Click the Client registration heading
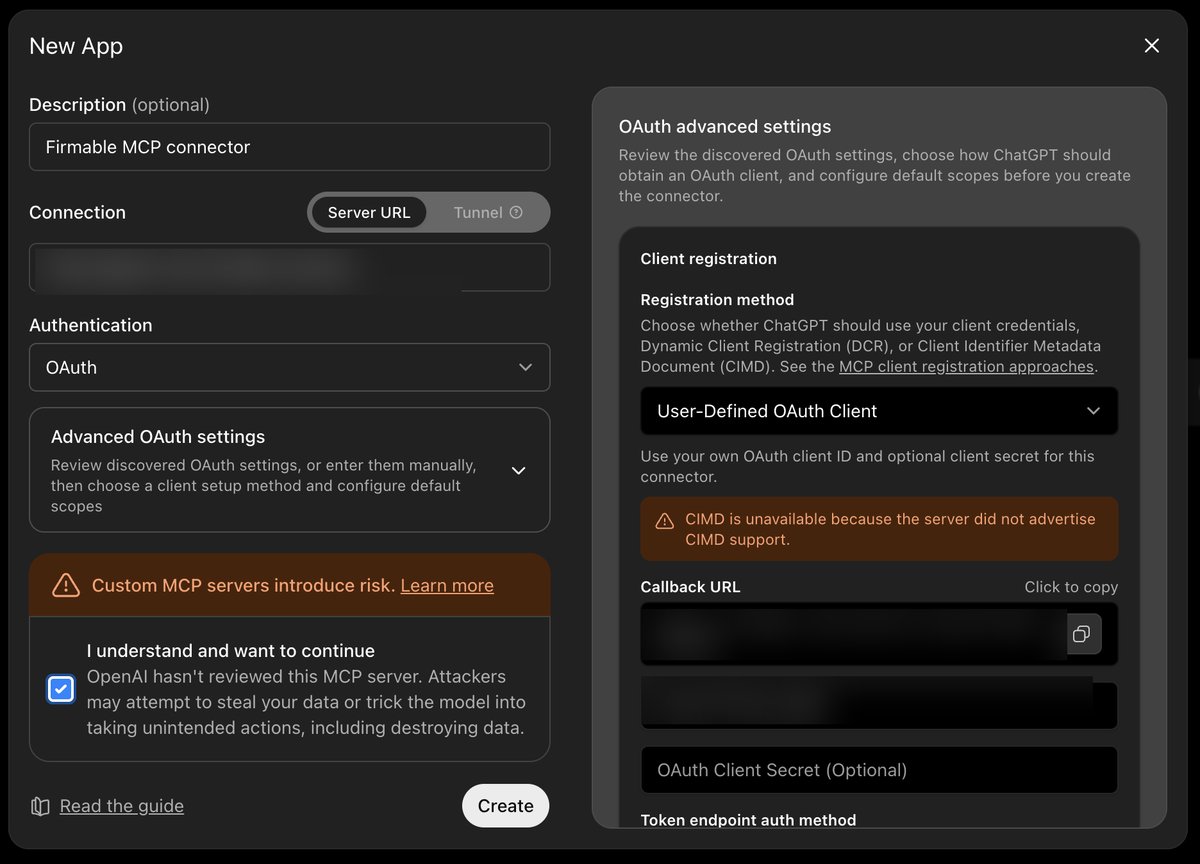This screenshot has width=1200, height=864. (x=709, y=258)
